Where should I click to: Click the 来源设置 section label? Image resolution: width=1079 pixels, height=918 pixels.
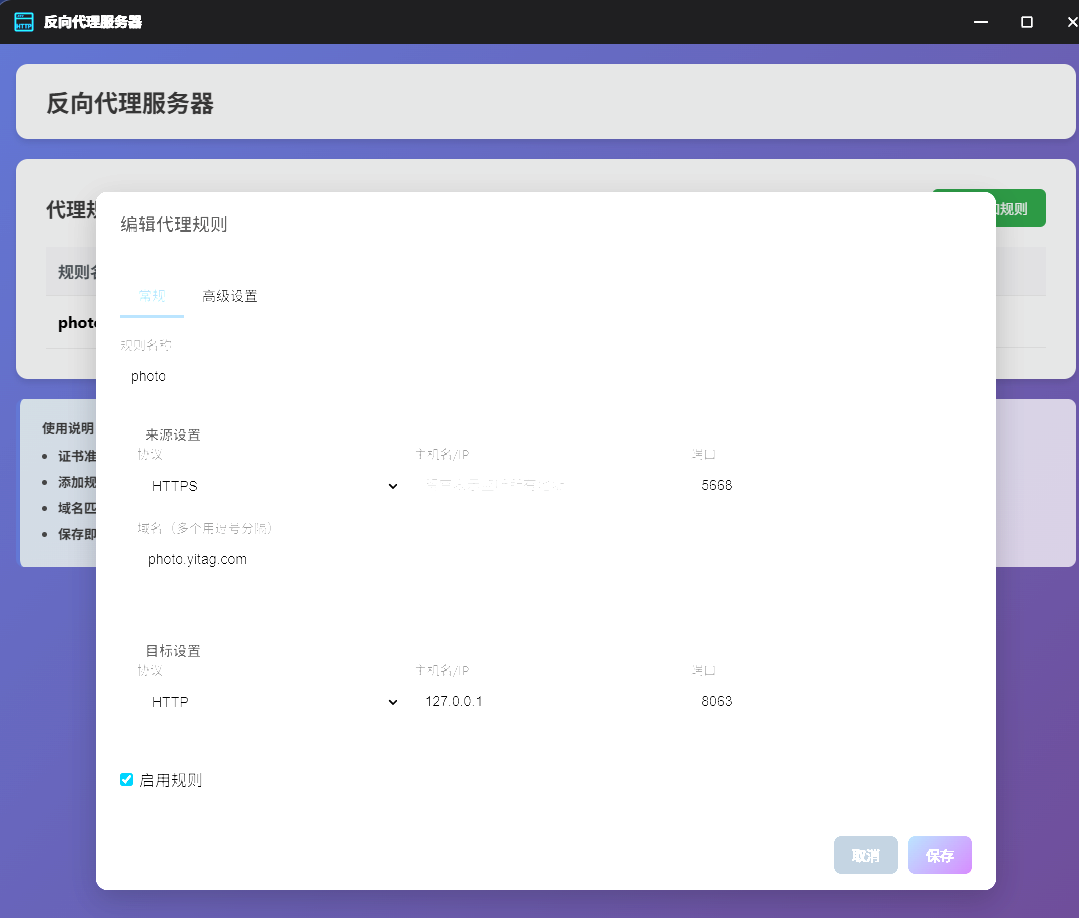click(173, 435)
